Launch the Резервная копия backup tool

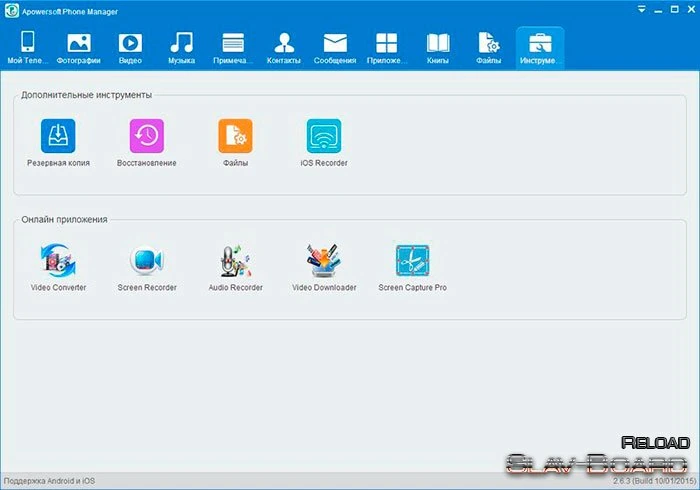58,143
